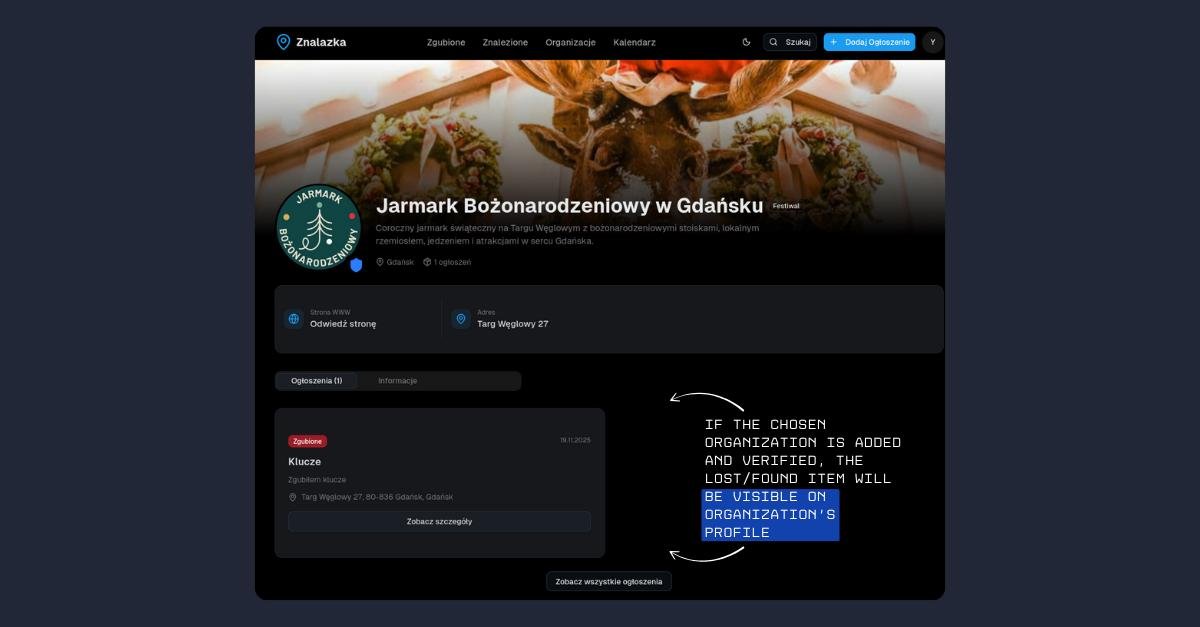
Task: Click the location pin icon beside Adres
Action: [461, 319]
